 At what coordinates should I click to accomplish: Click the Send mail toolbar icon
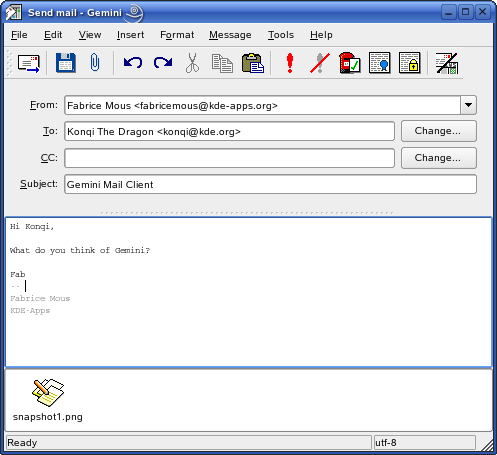click(x=29, y=63)
